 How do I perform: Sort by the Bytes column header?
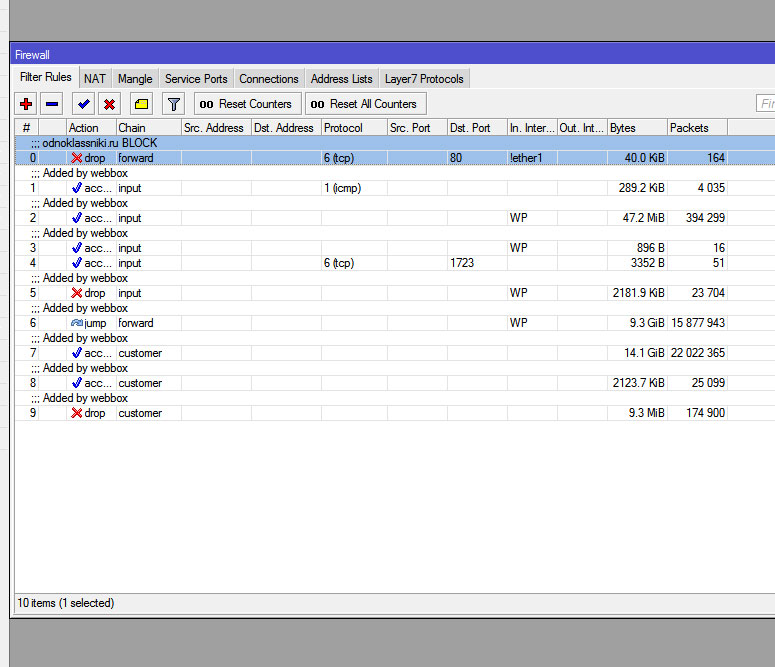coord(636,128)
